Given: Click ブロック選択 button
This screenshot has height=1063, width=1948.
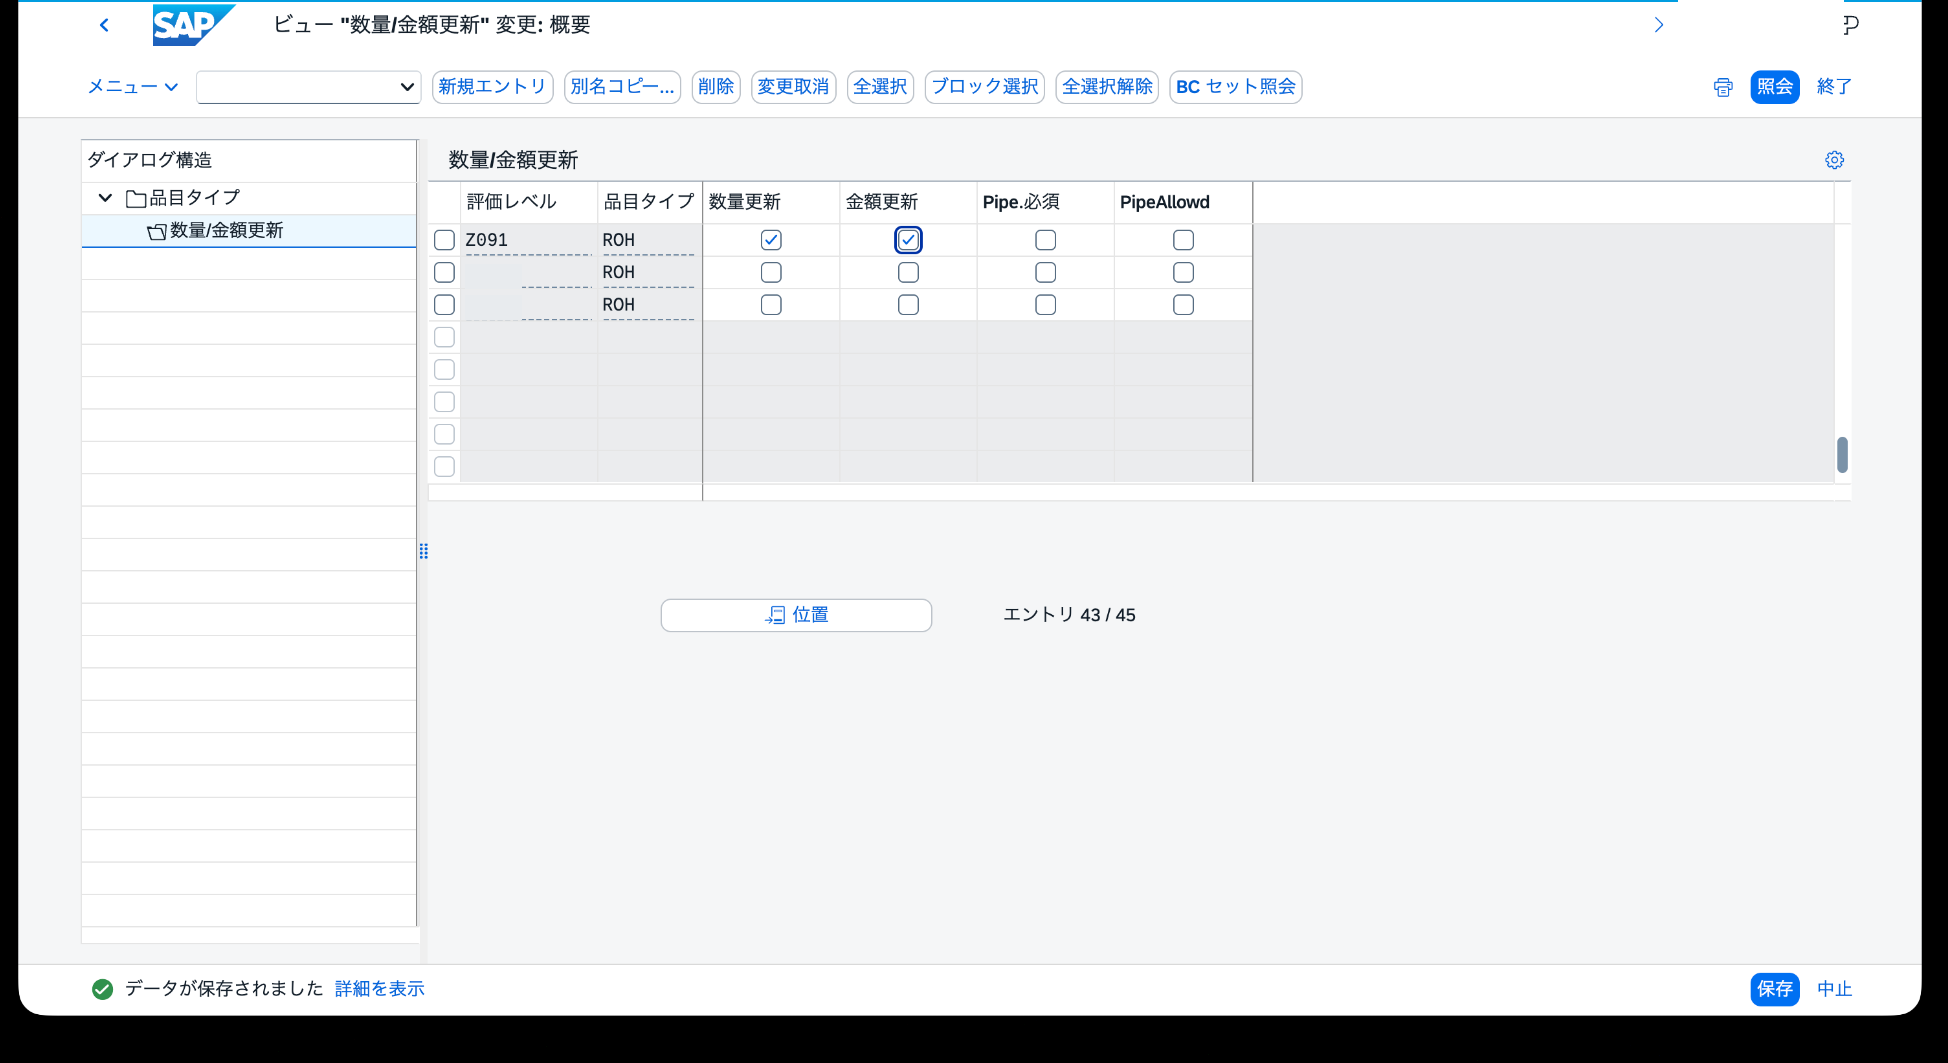Looking at the screenshot, I should point(985,87).
